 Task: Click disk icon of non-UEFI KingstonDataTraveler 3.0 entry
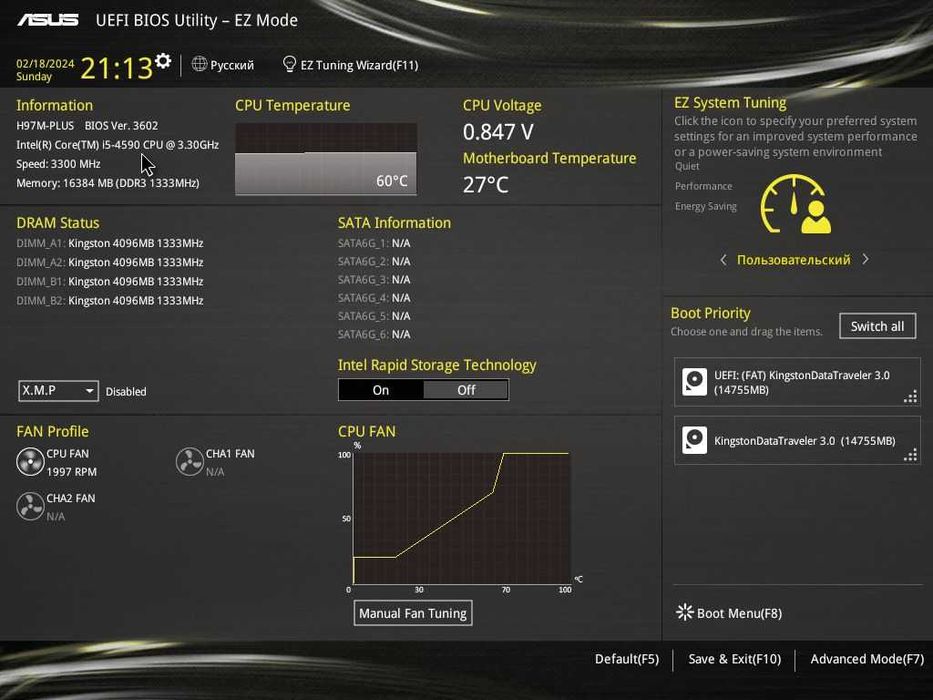pyautogui.click(x=694, y=440)
